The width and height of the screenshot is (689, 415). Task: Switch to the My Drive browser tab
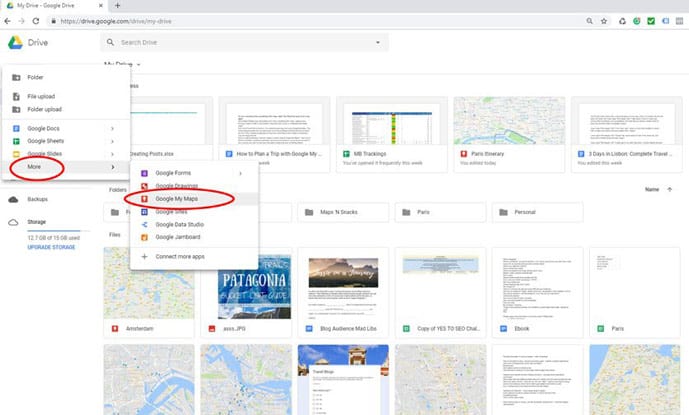click(53, 6)
